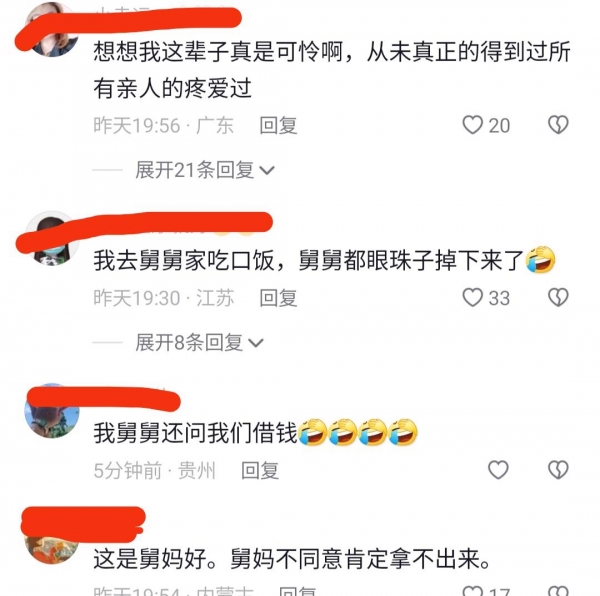Reply to the 5分钟前 贵州 comment

260,470
